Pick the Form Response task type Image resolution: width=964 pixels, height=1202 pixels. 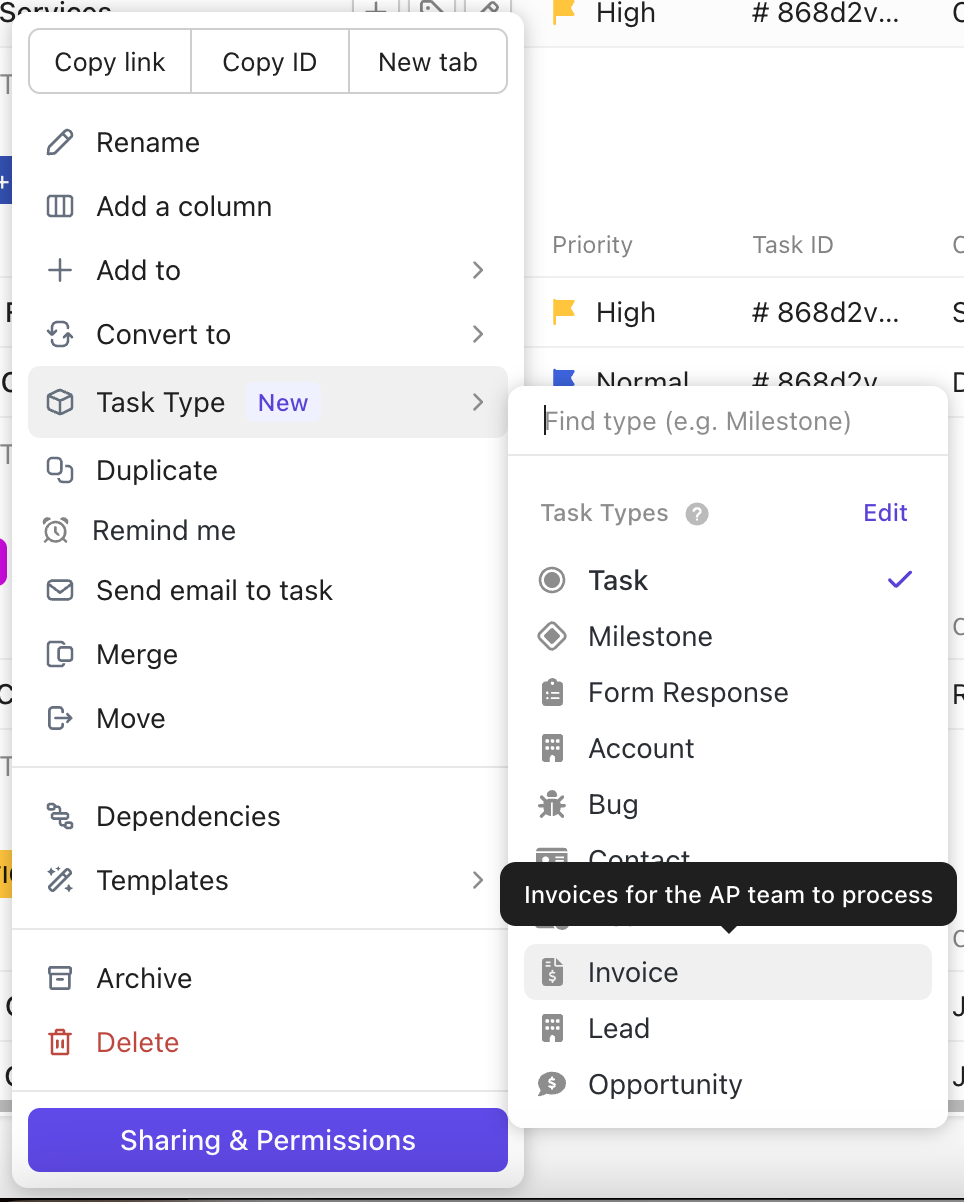[x=687, y=692]
